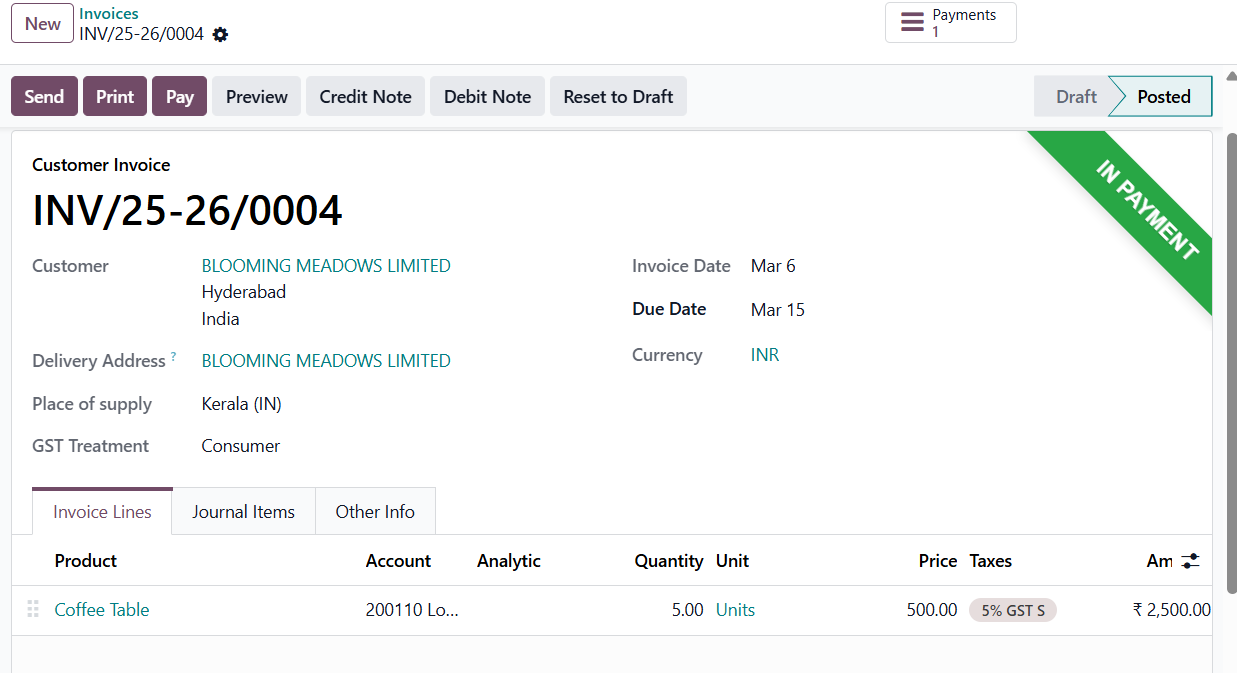This screenshot has width=1237, height=673.
Task: Open invoice Preview
Action: click(x=256, y=97)
